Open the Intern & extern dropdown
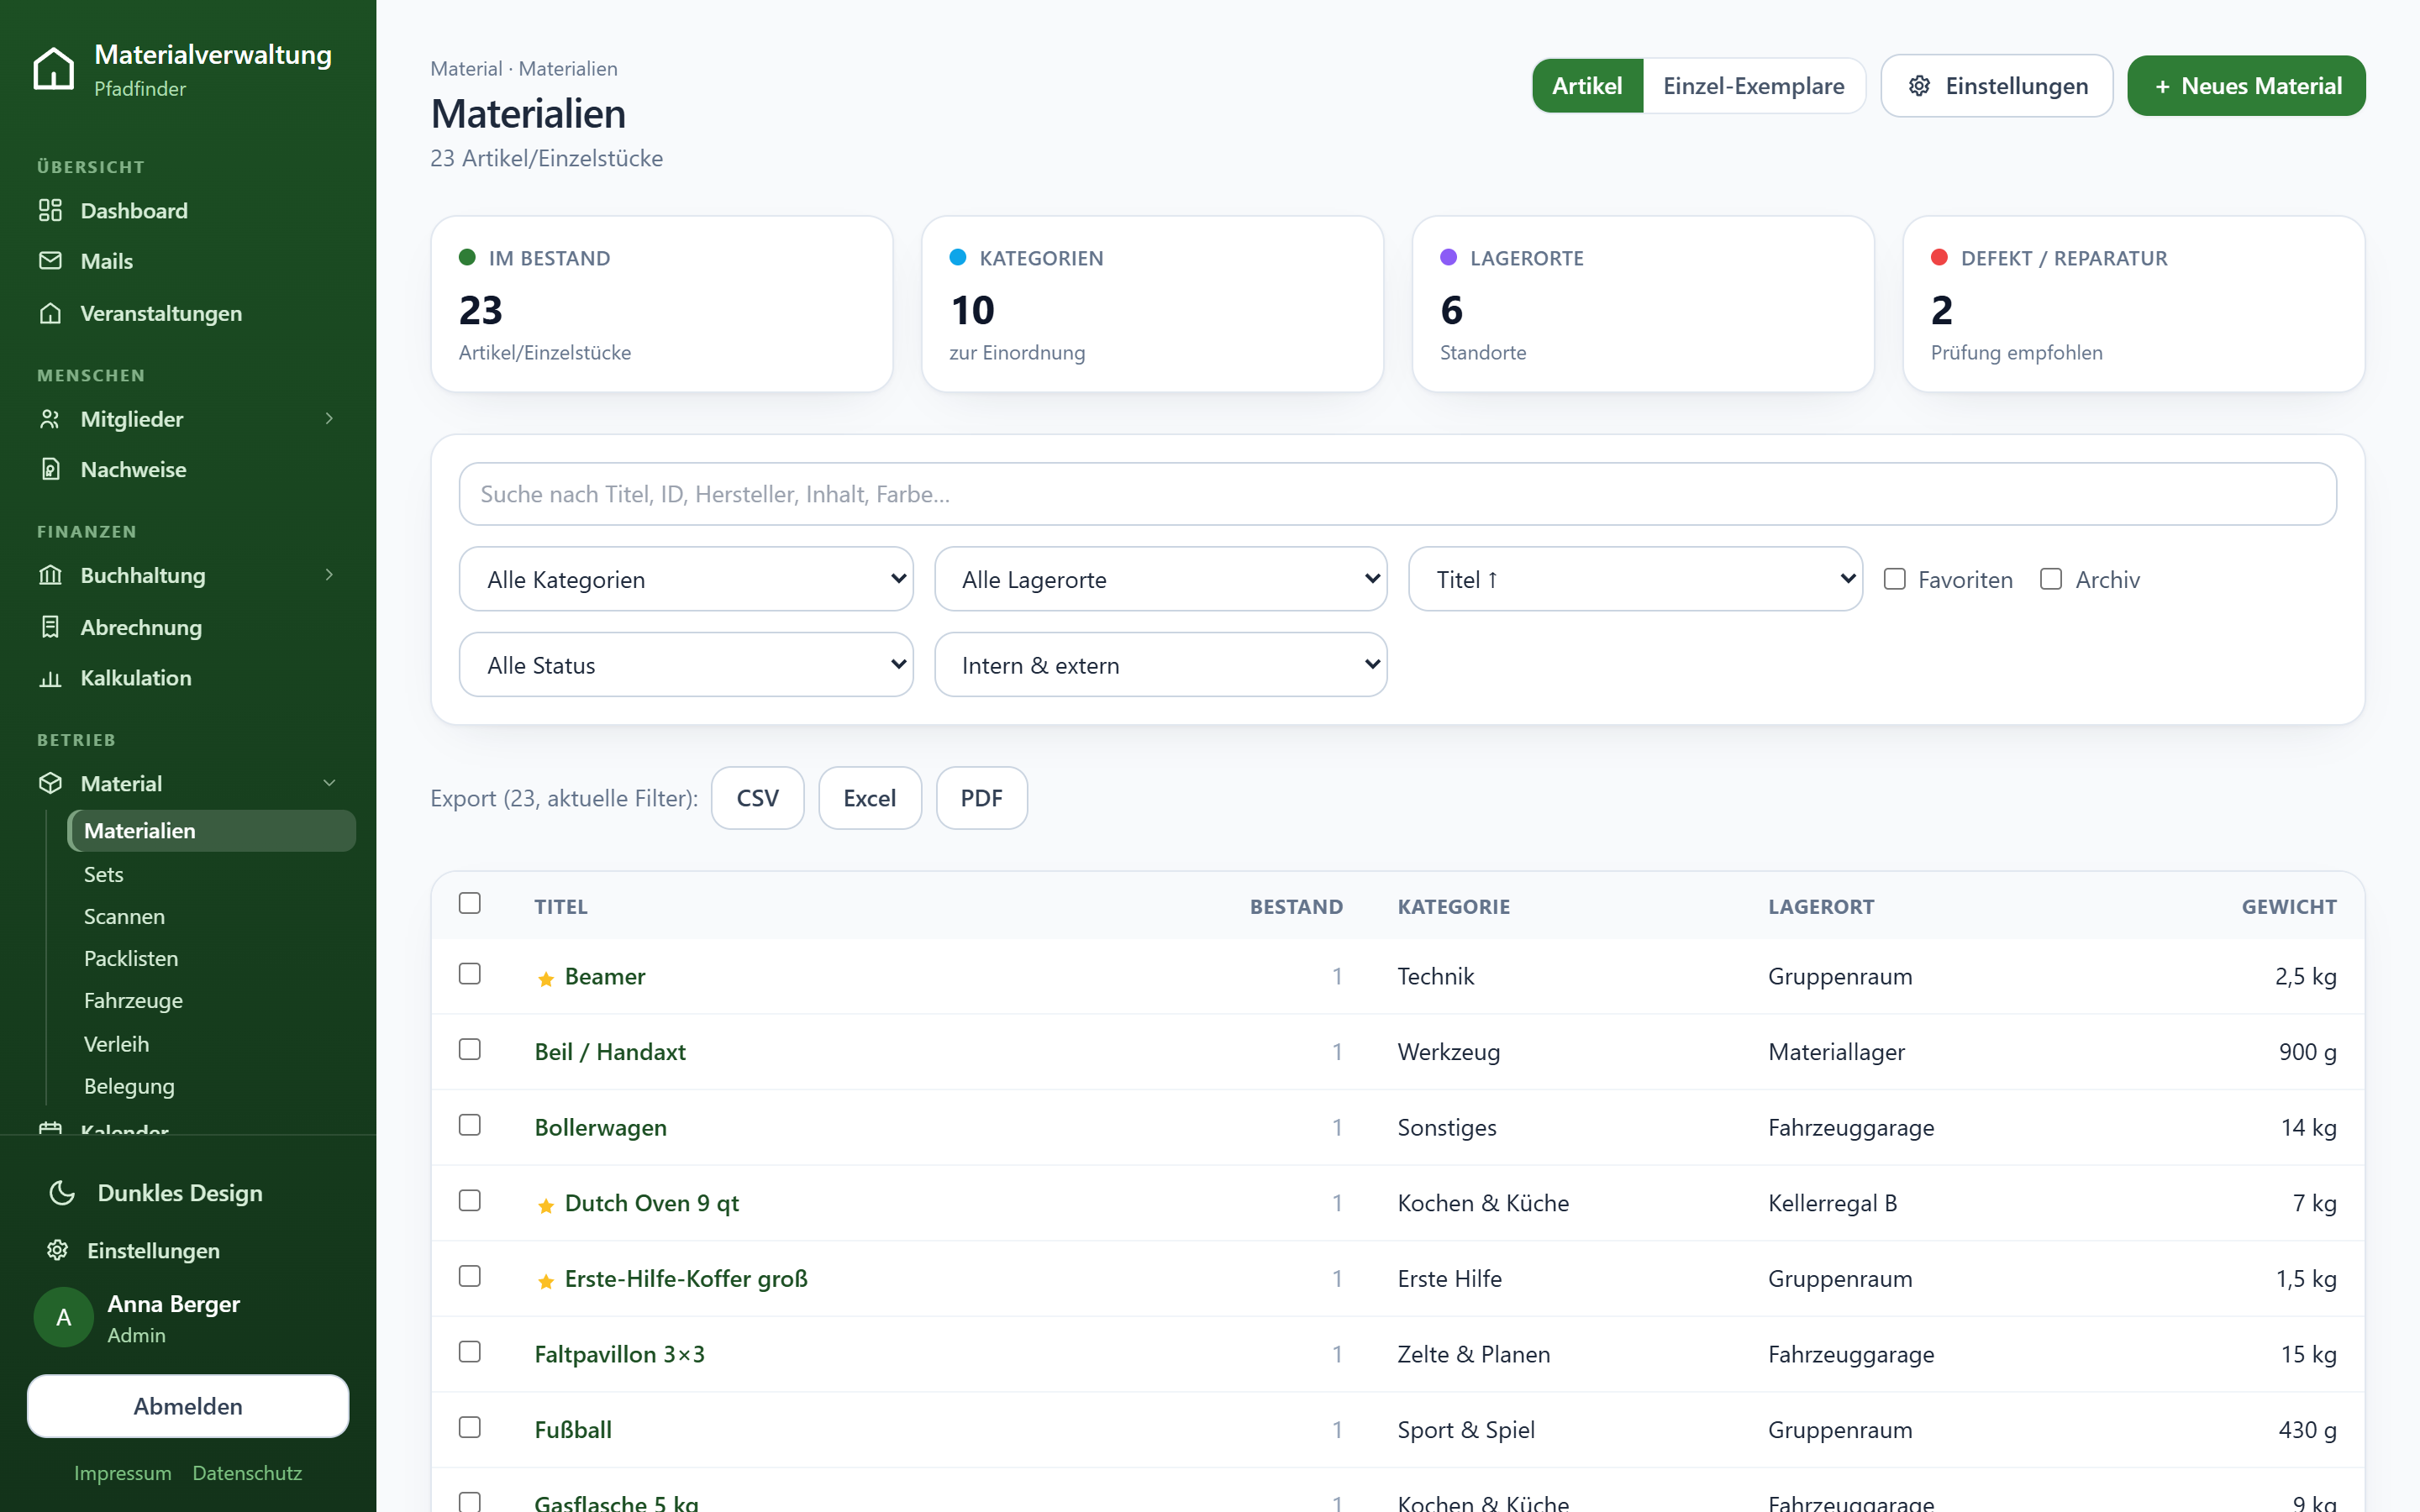 1161,665
